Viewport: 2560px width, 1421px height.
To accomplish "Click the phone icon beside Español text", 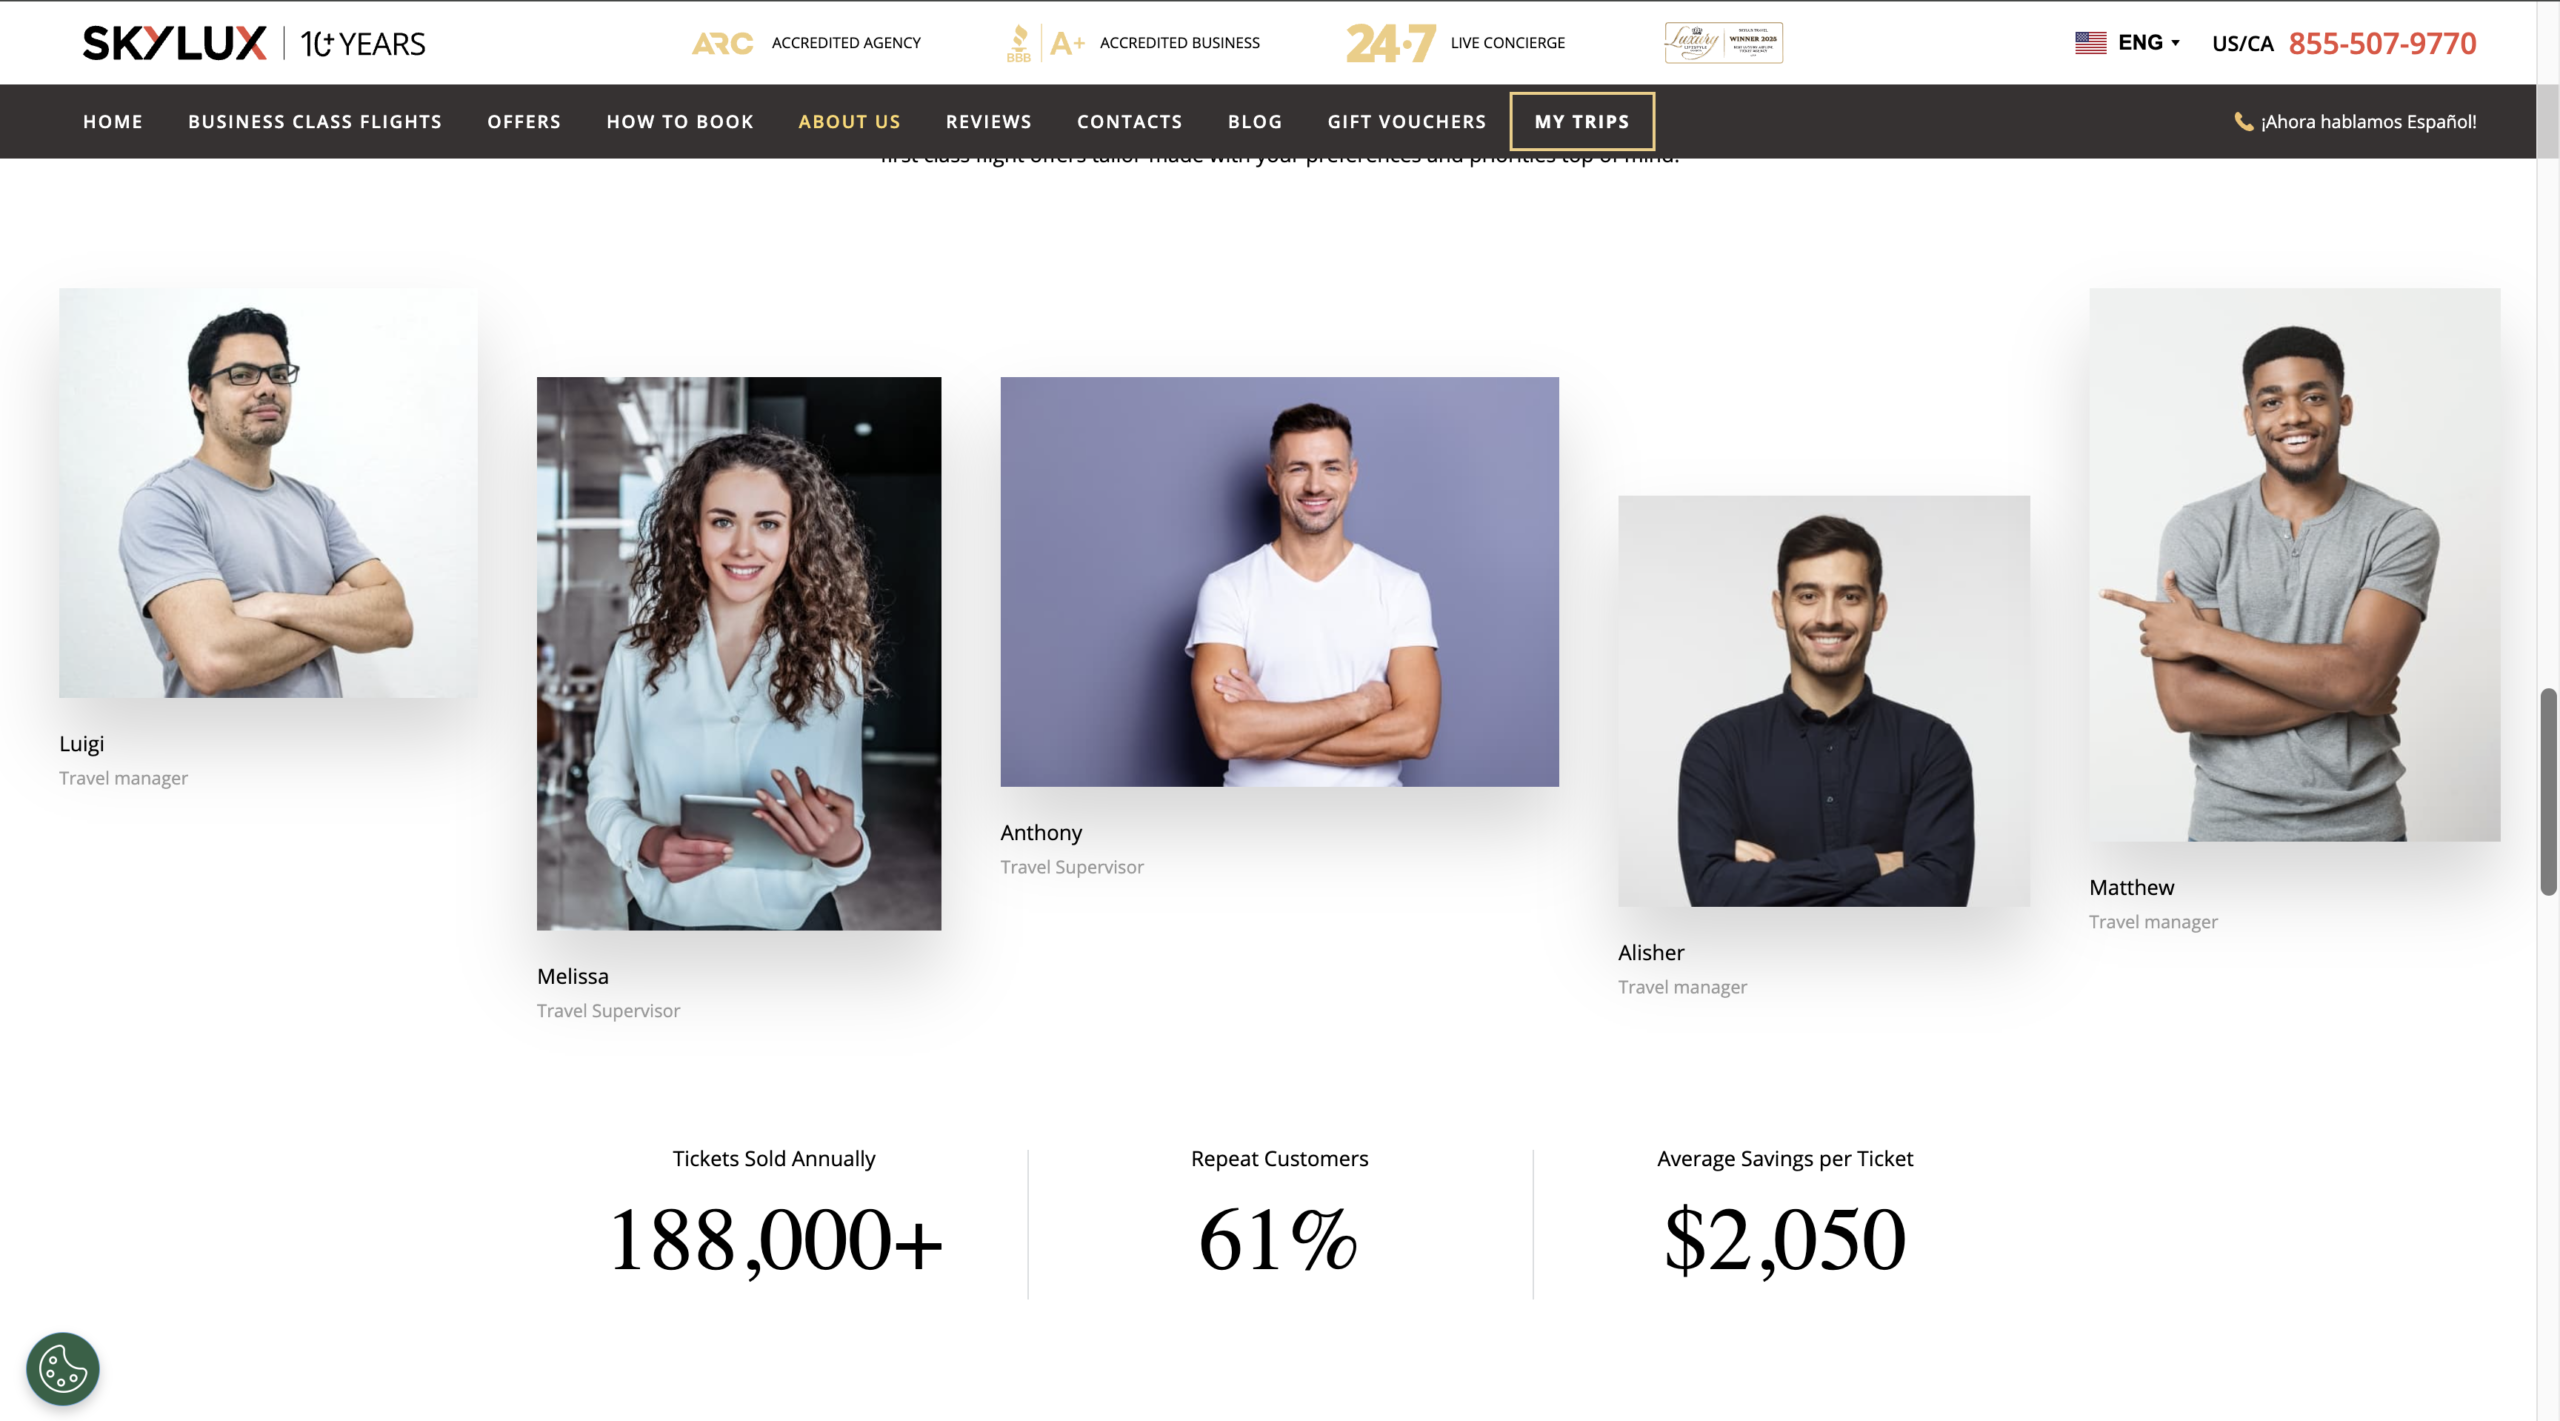I will tap(2243, 121).
